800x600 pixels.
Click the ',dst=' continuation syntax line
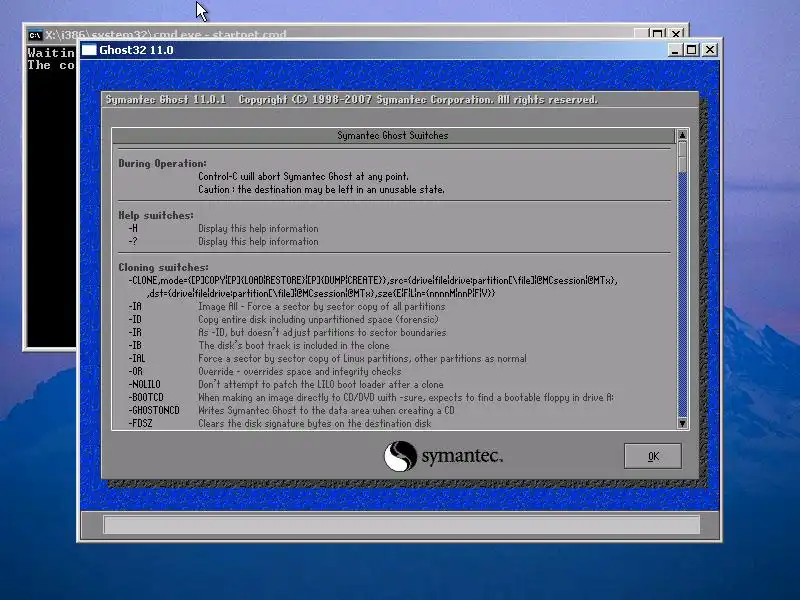click(x=321, y=293)
